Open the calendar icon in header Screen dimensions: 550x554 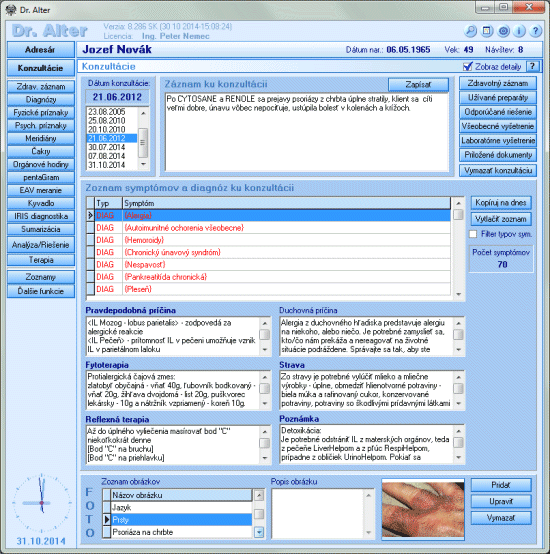pyautogui.click(x=487, y=31)
